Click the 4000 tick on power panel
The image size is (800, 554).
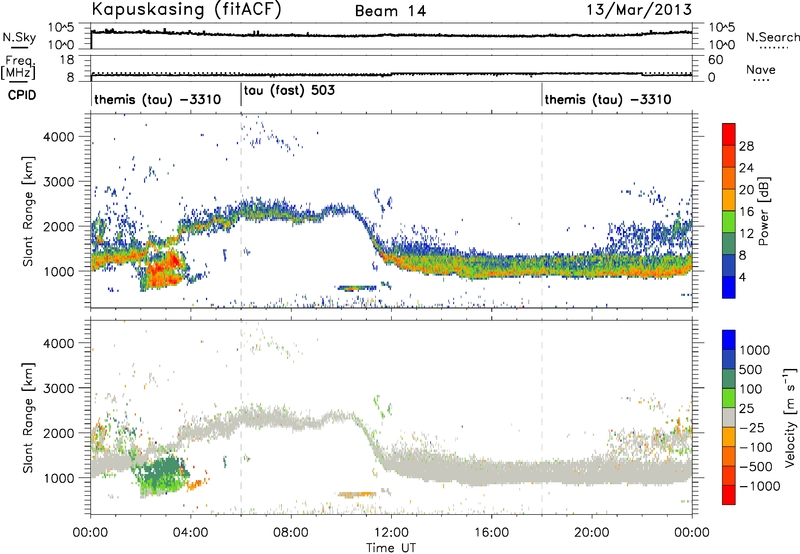click(x=58, y=137)
